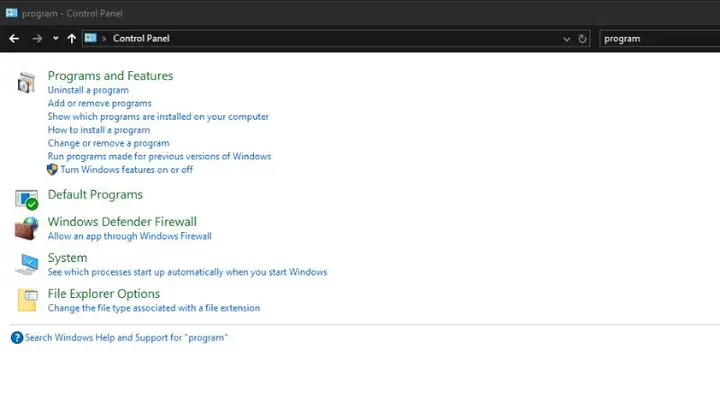Click the Windows Defender Firewall icon

(26, 228)
